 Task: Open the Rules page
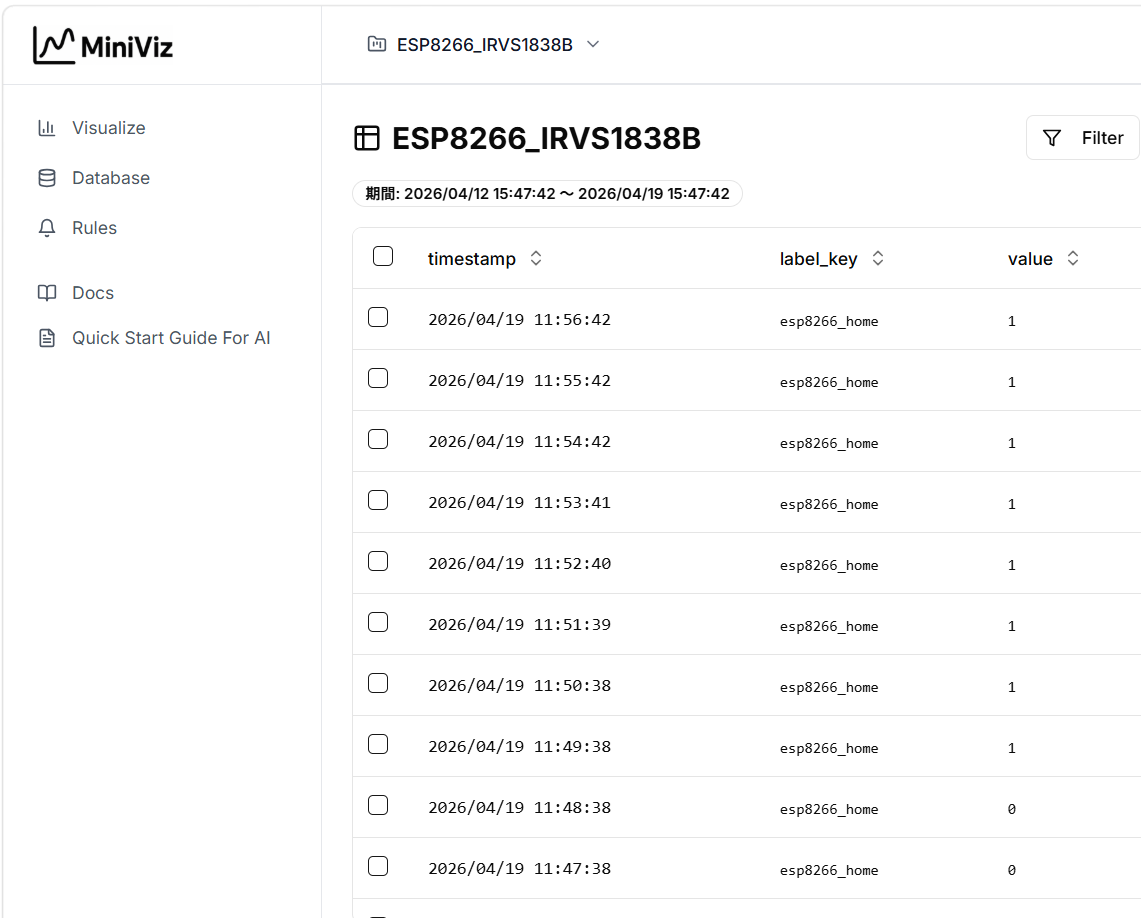click(x=94, y=227)
